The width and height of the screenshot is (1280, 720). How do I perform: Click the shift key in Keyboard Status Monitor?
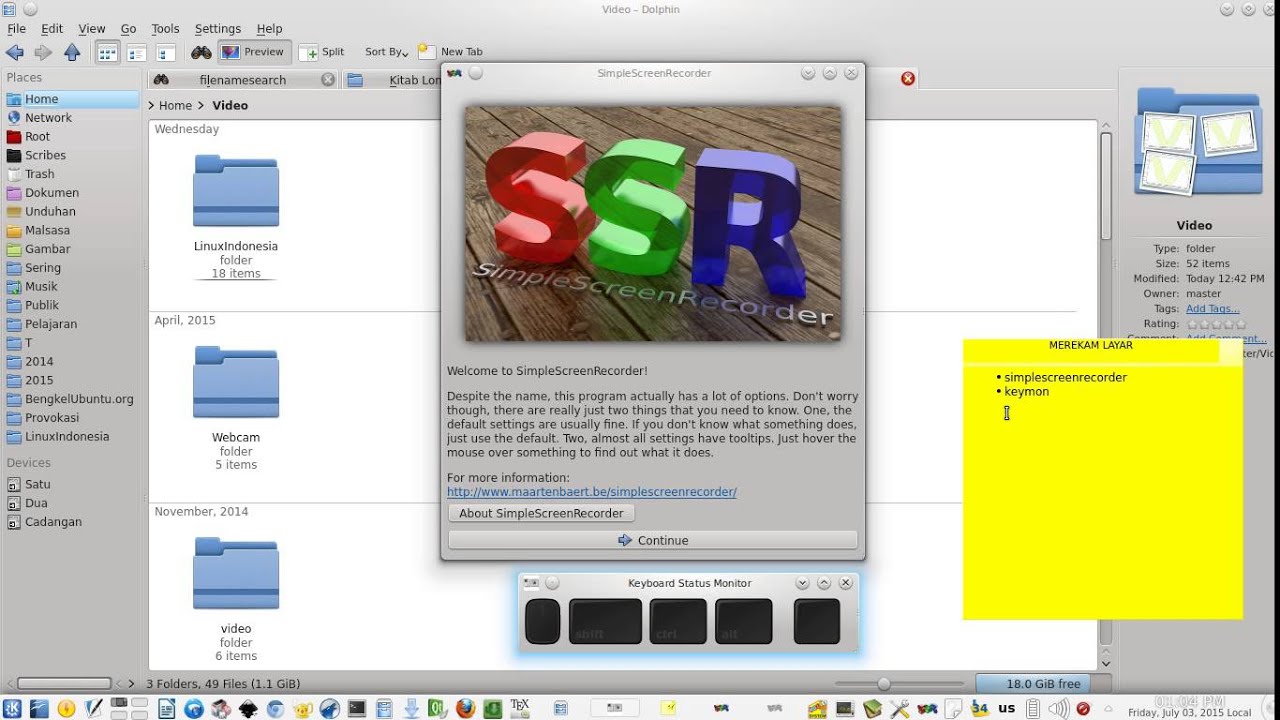605,621
